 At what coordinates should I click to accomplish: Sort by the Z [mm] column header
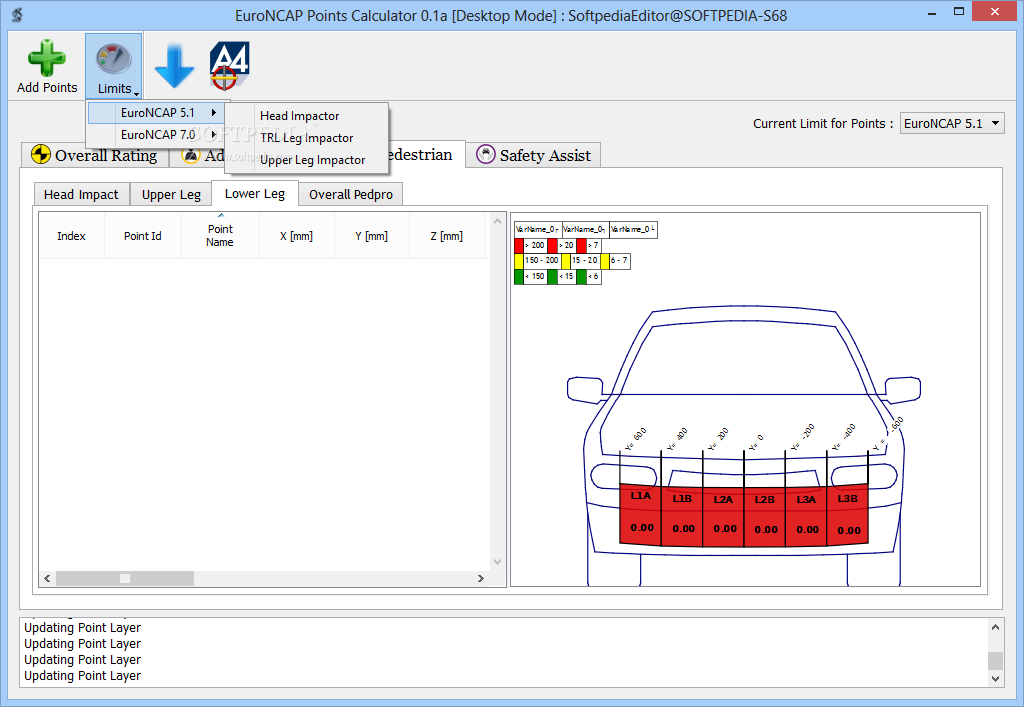[447, 236]
